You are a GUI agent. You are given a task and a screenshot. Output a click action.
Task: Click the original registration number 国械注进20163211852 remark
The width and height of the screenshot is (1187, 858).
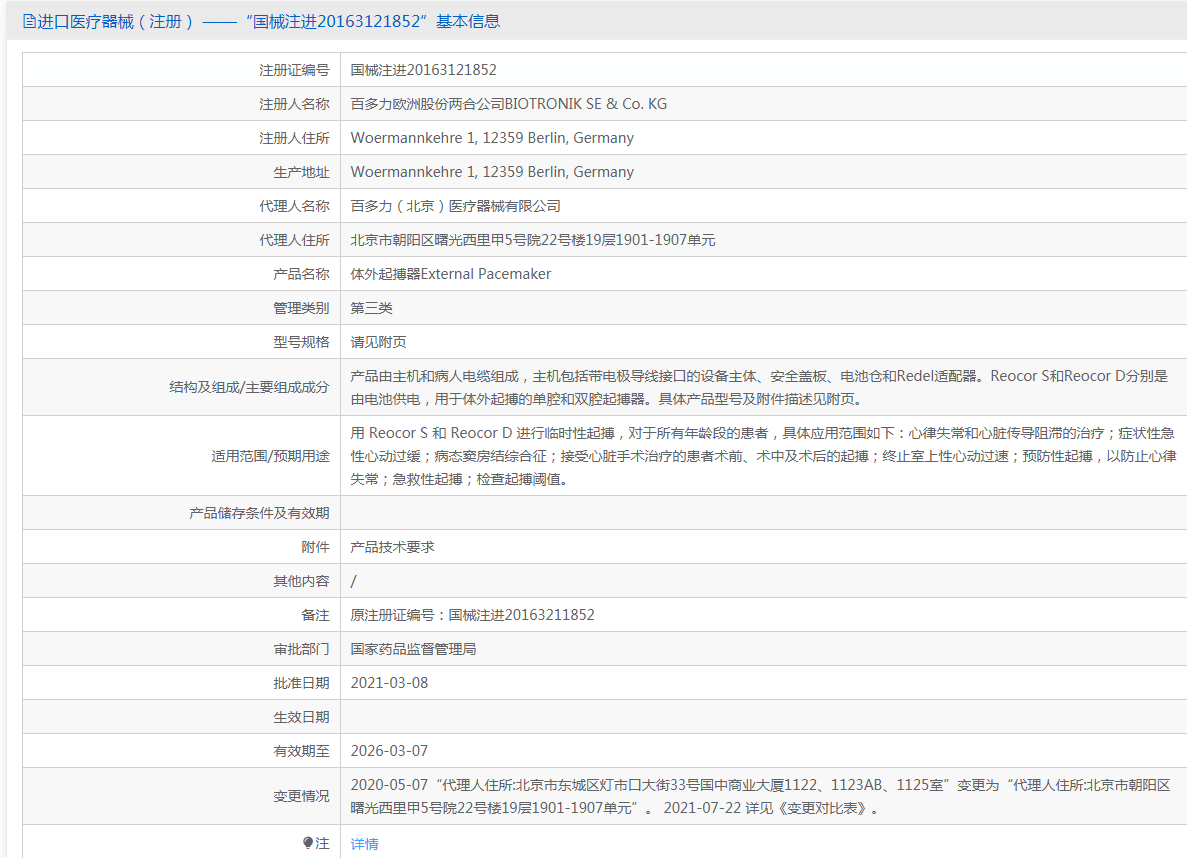pos(472,615)
